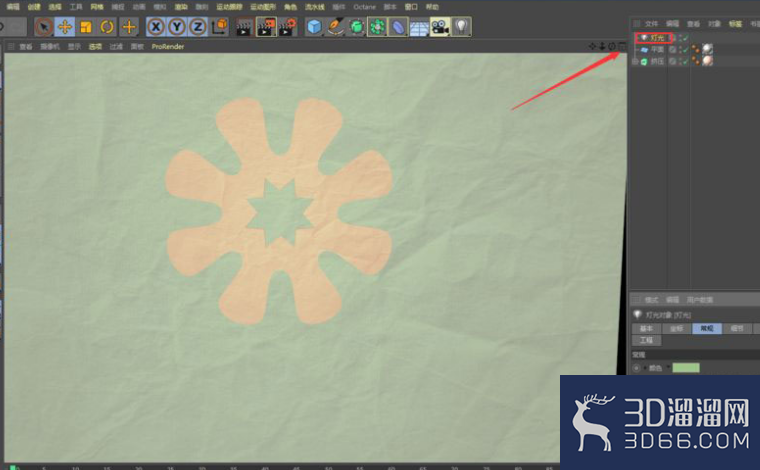Viewport: 760px width, 470px height.
Task: Open object manager 对象 menu
Action: tap(714, 23)
